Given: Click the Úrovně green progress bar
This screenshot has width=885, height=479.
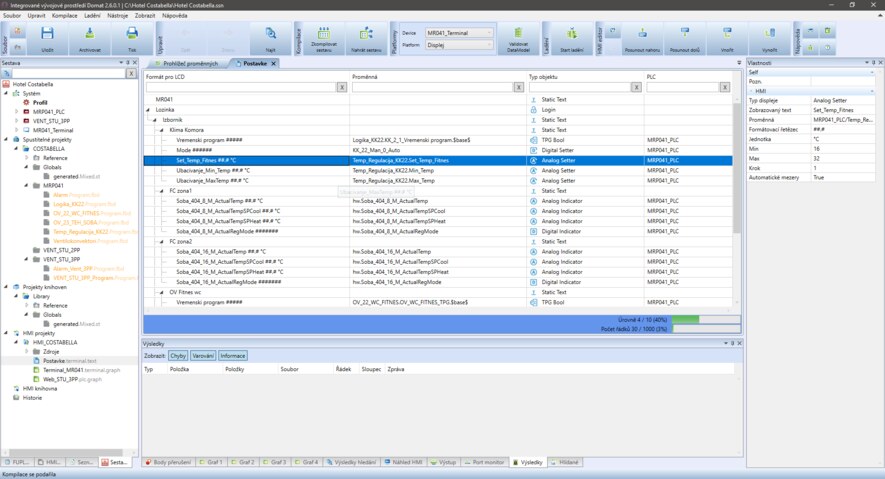Looking at the screenshot, I should pyautogui.click(x=685, y=320).
